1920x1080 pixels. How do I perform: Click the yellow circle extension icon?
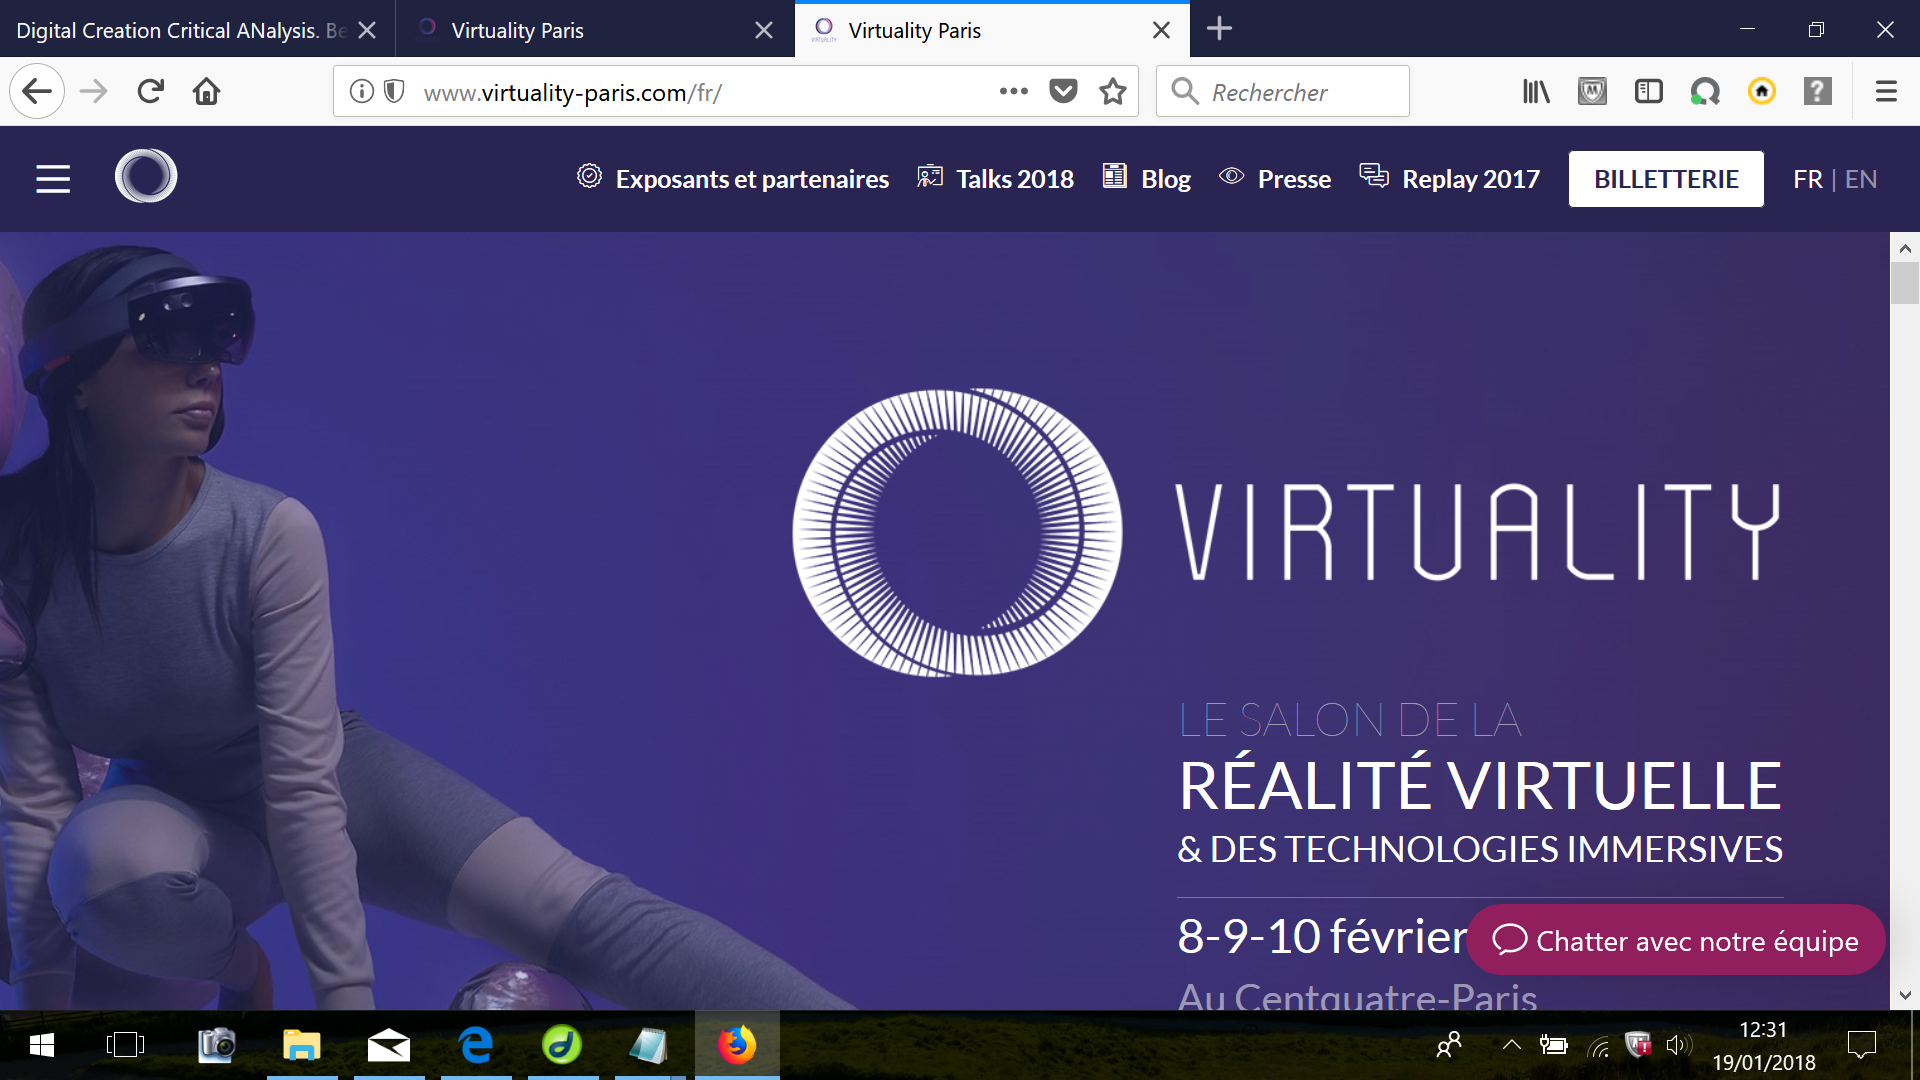pyautogui.click(x=1761, y=92)
